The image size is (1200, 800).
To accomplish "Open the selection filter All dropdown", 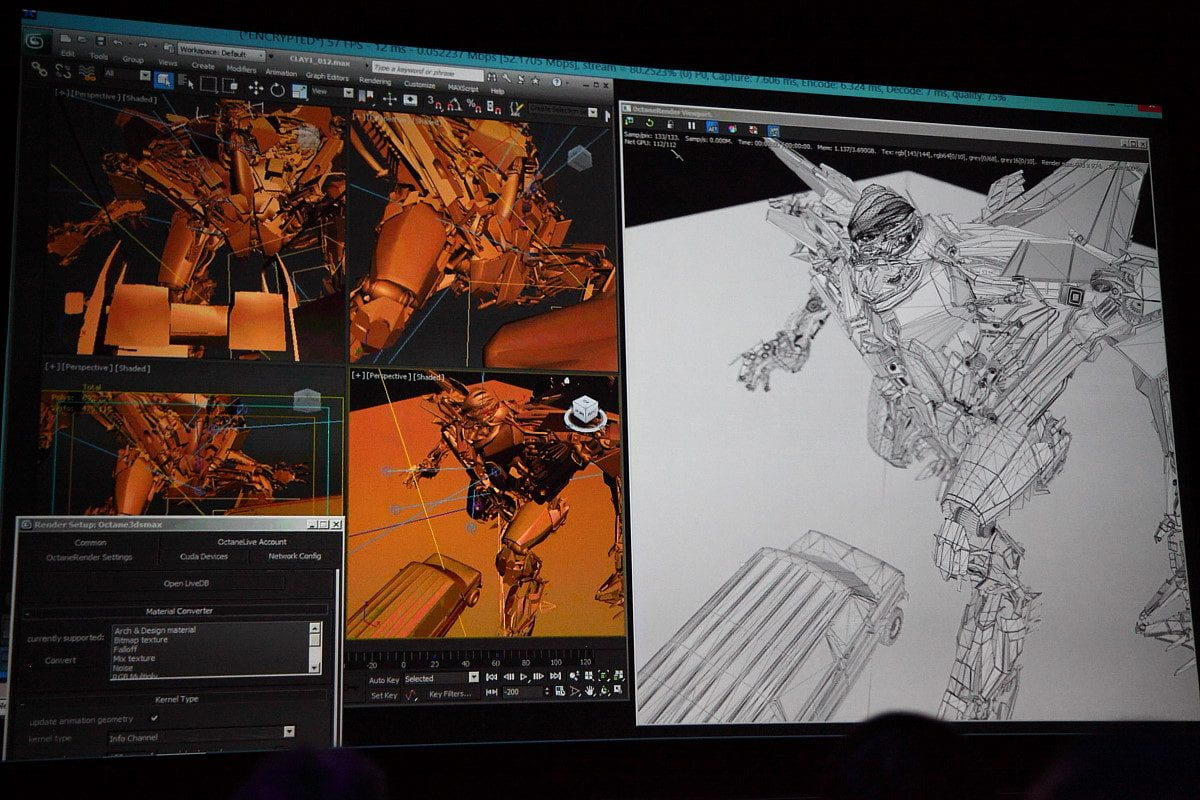I will click(x=126, y=75).
